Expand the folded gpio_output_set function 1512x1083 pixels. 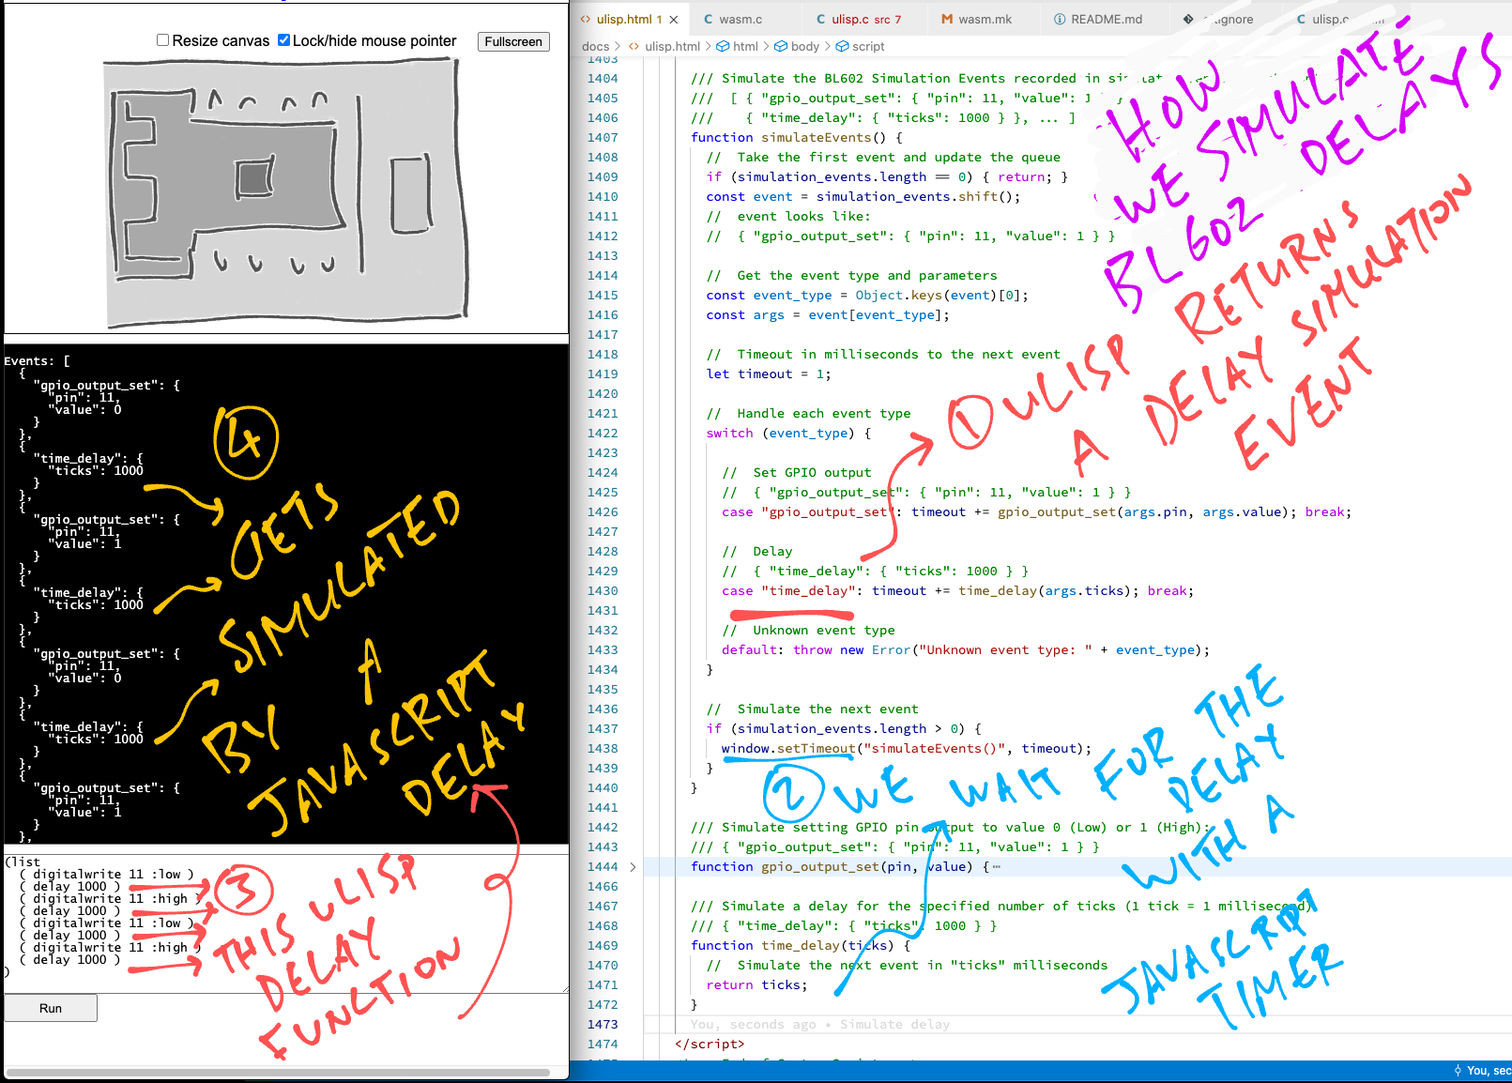pos(633,867)
